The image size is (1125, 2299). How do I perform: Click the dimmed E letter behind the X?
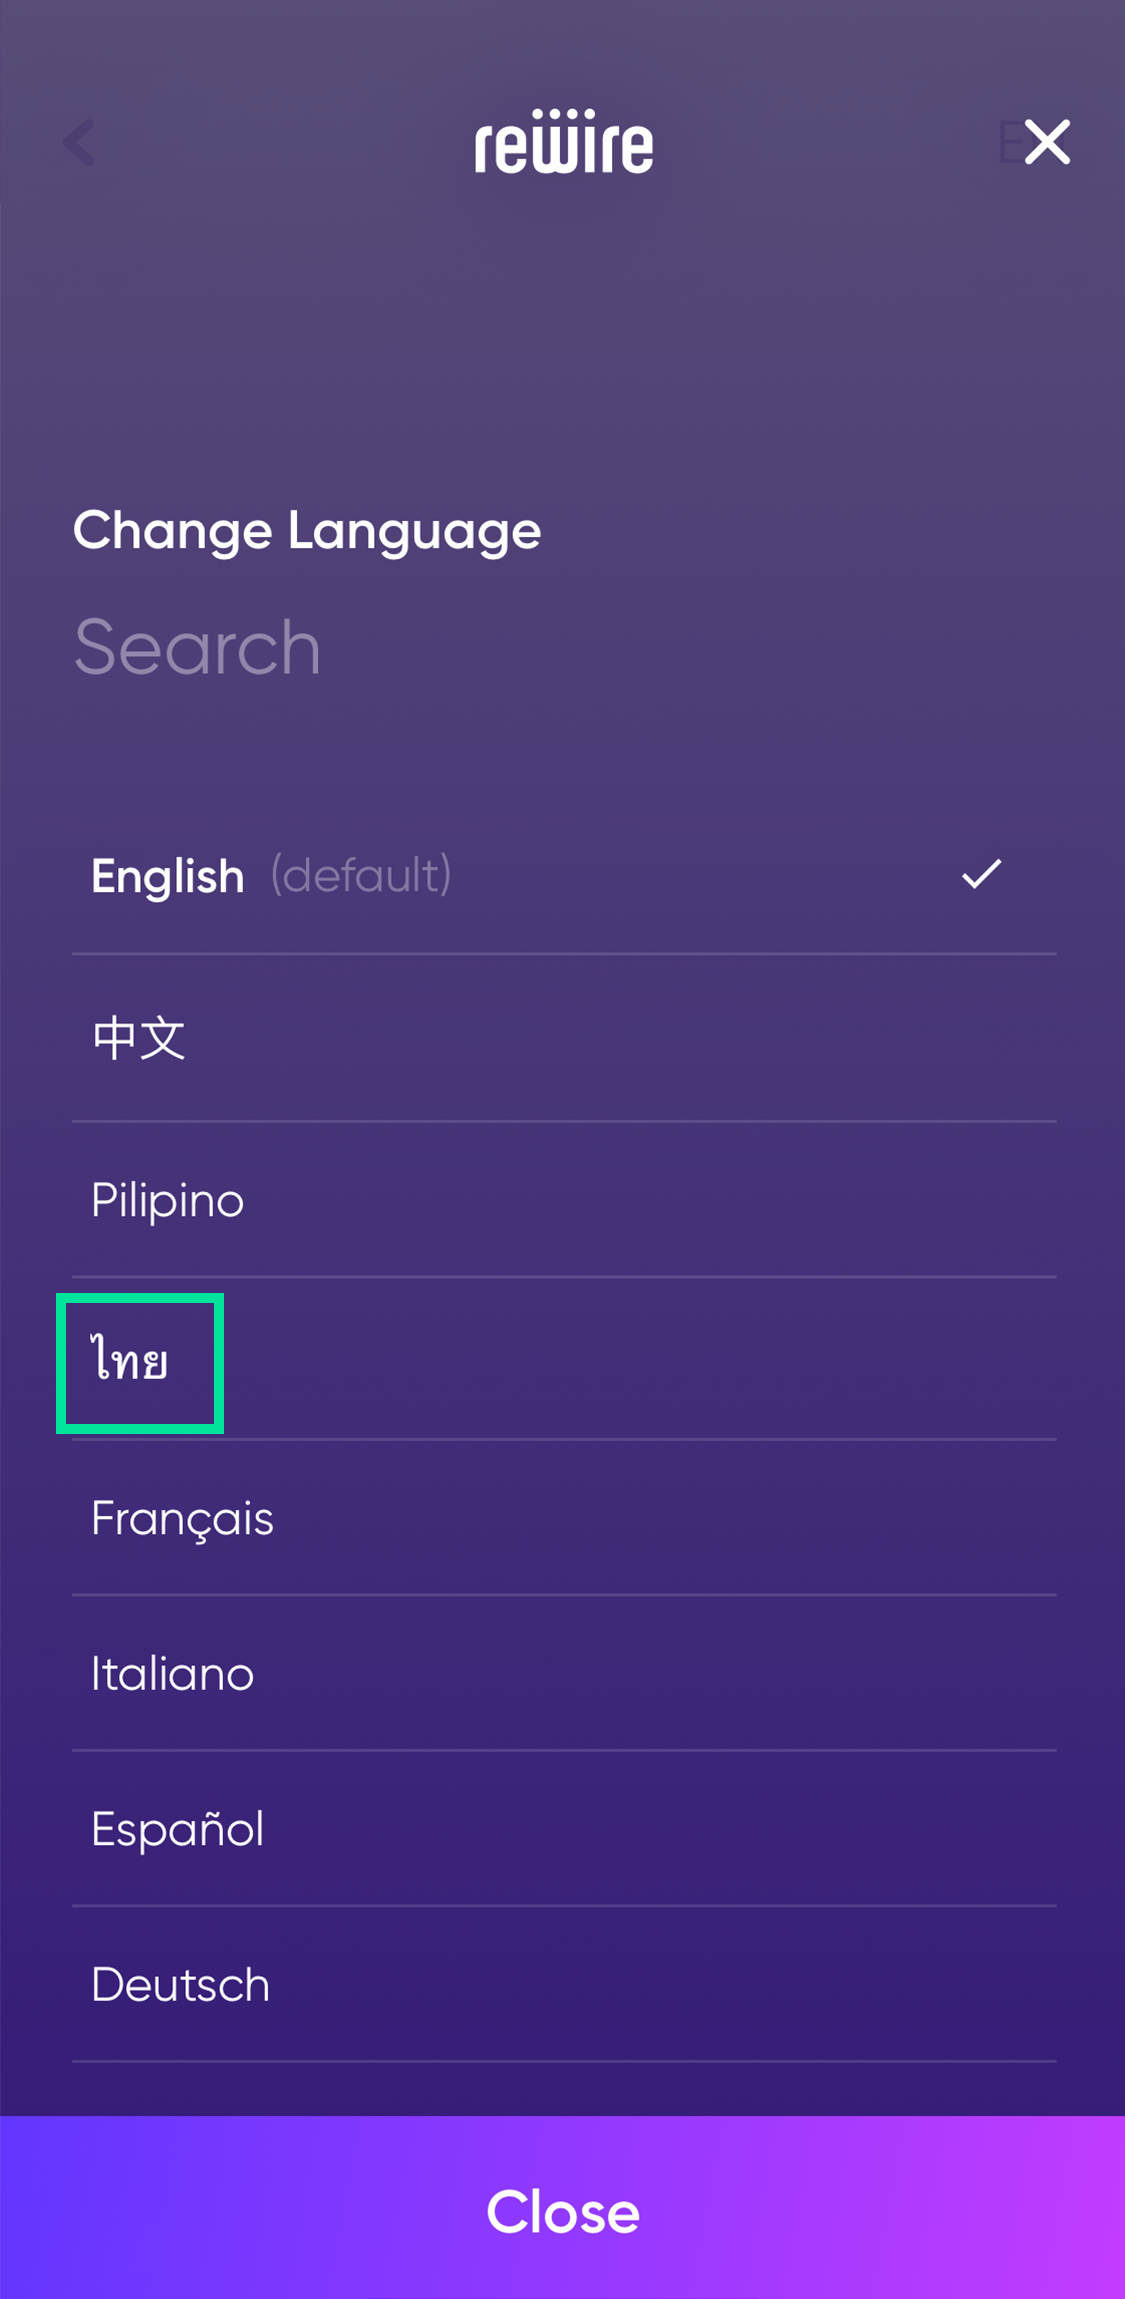click(1010, 142)
